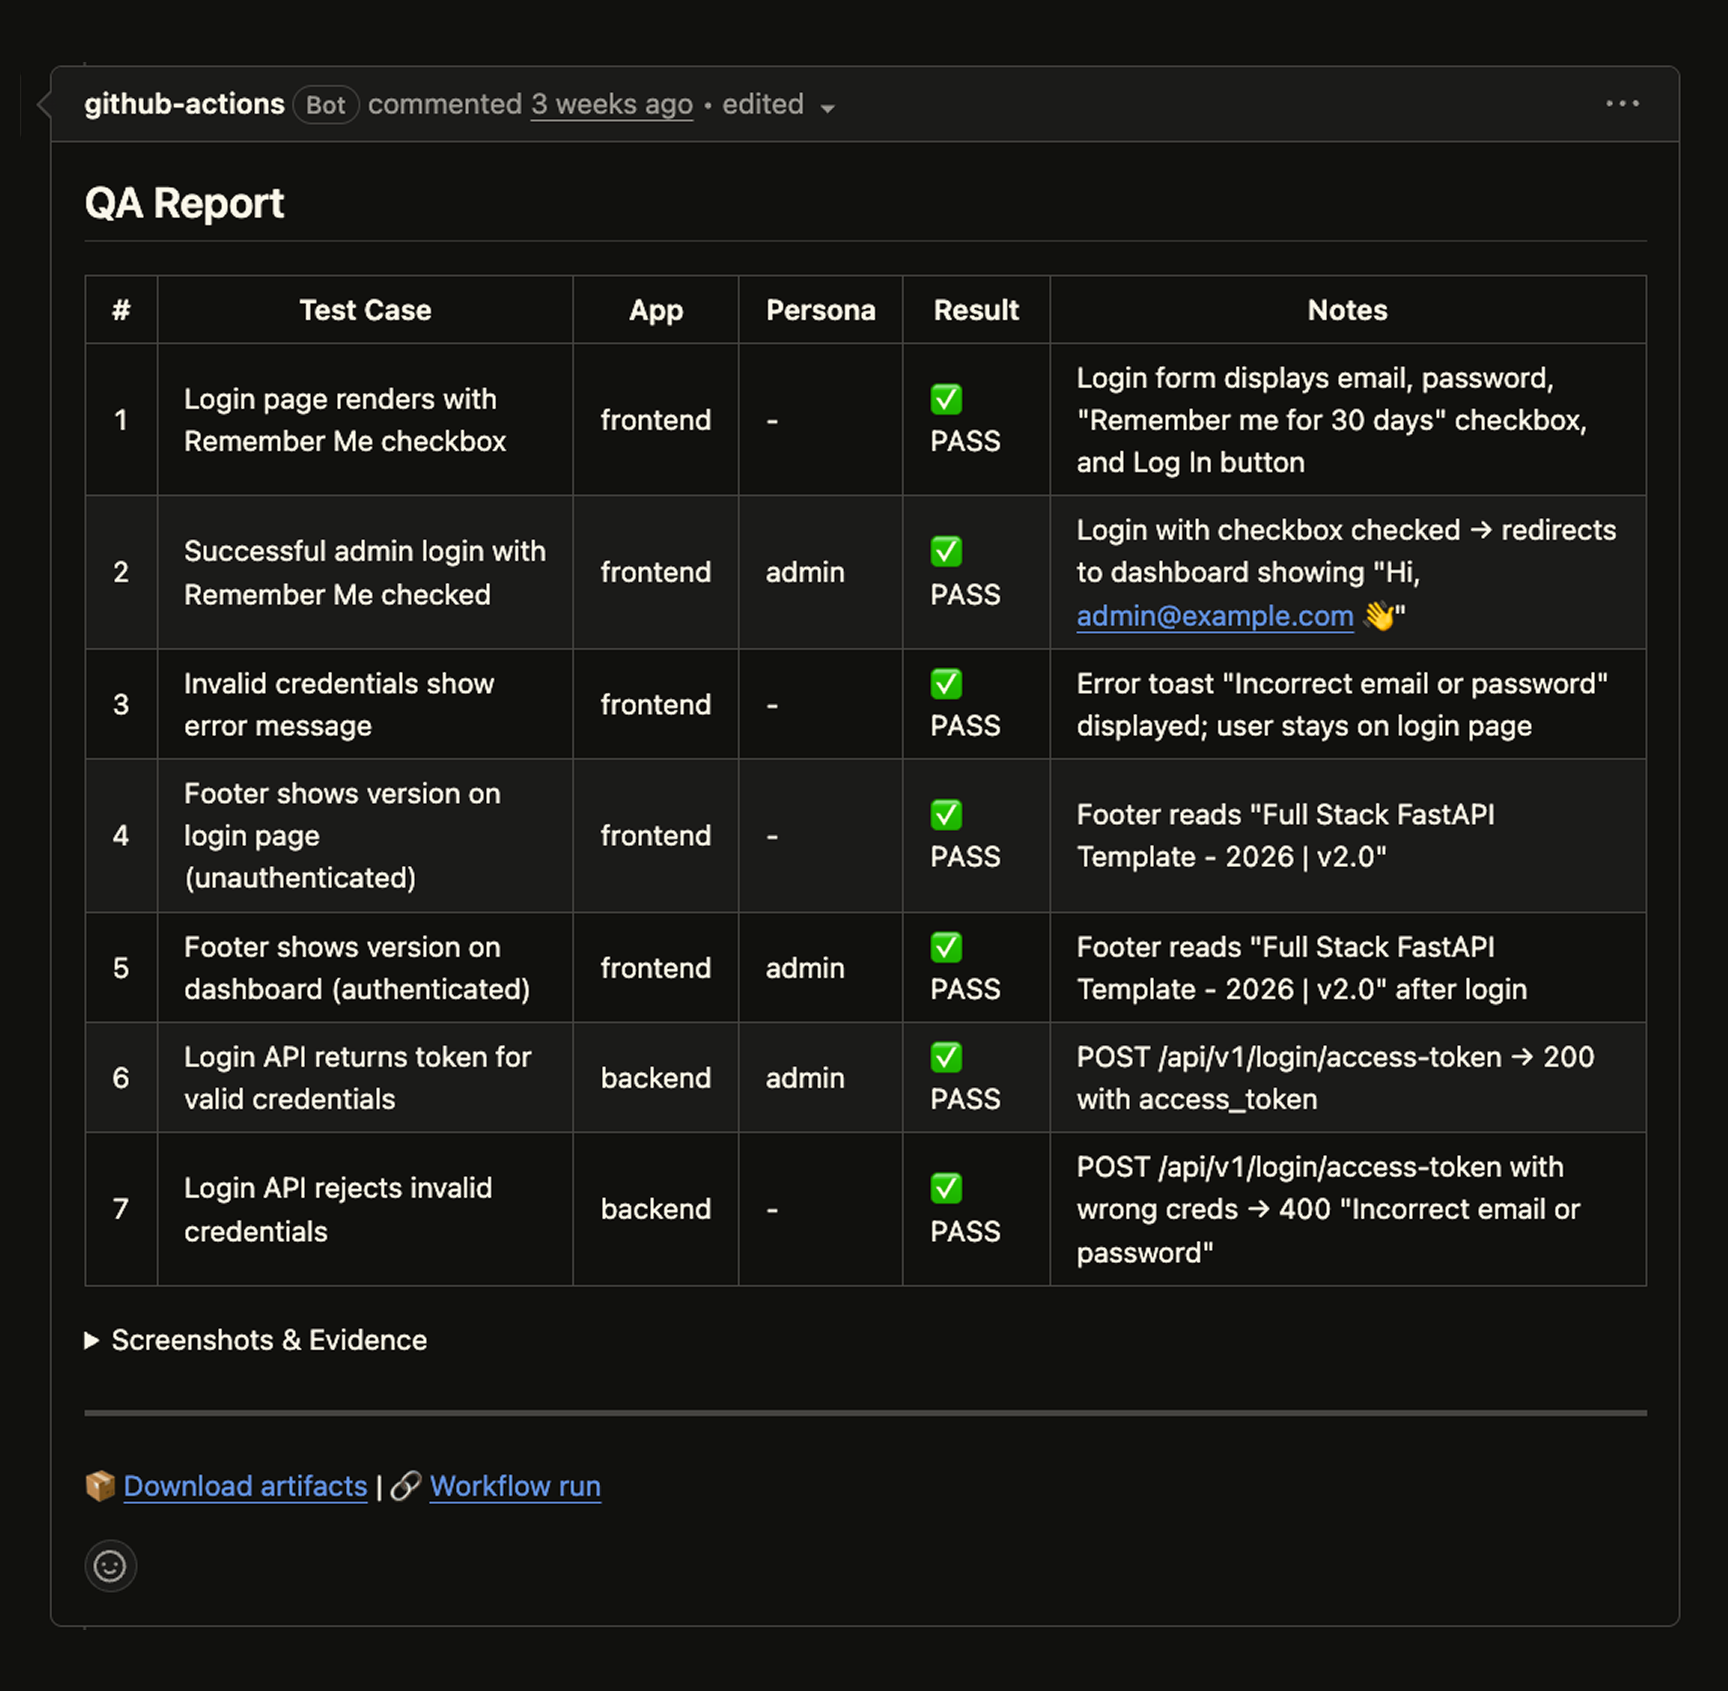Click the waving hand emoji in row 2

click(x=1379, y=616)
